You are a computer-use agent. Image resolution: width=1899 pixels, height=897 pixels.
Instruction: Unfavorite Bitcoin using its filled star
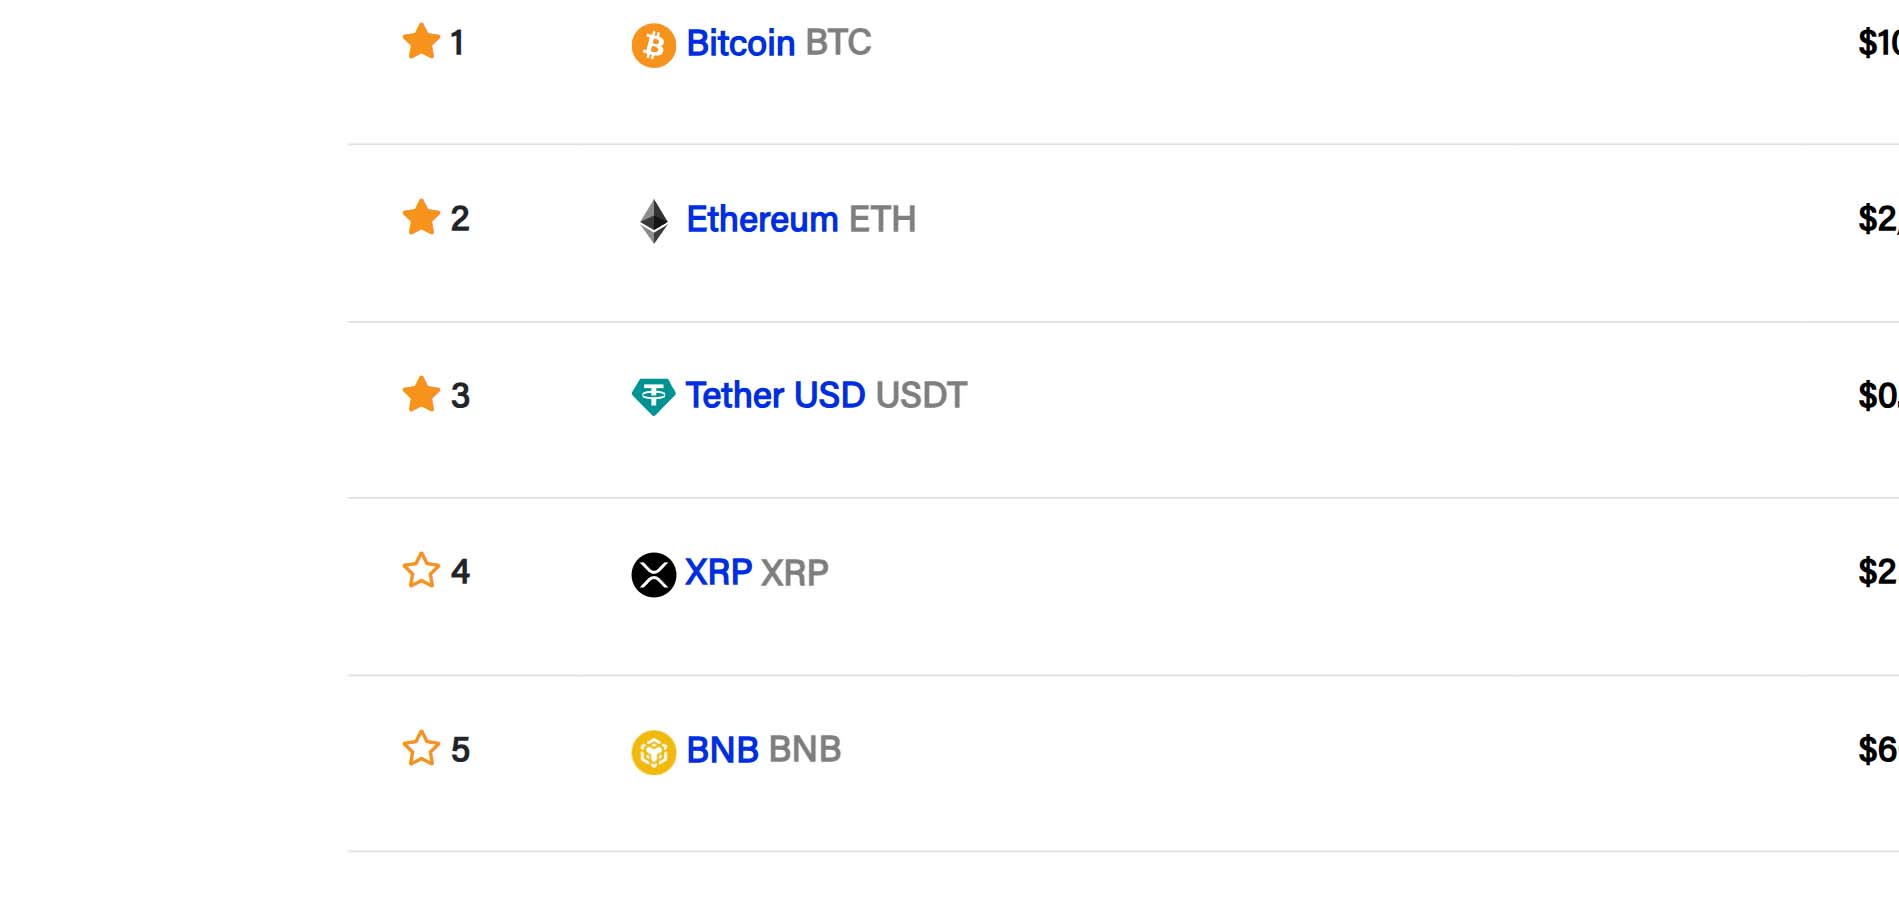point(421,42)
